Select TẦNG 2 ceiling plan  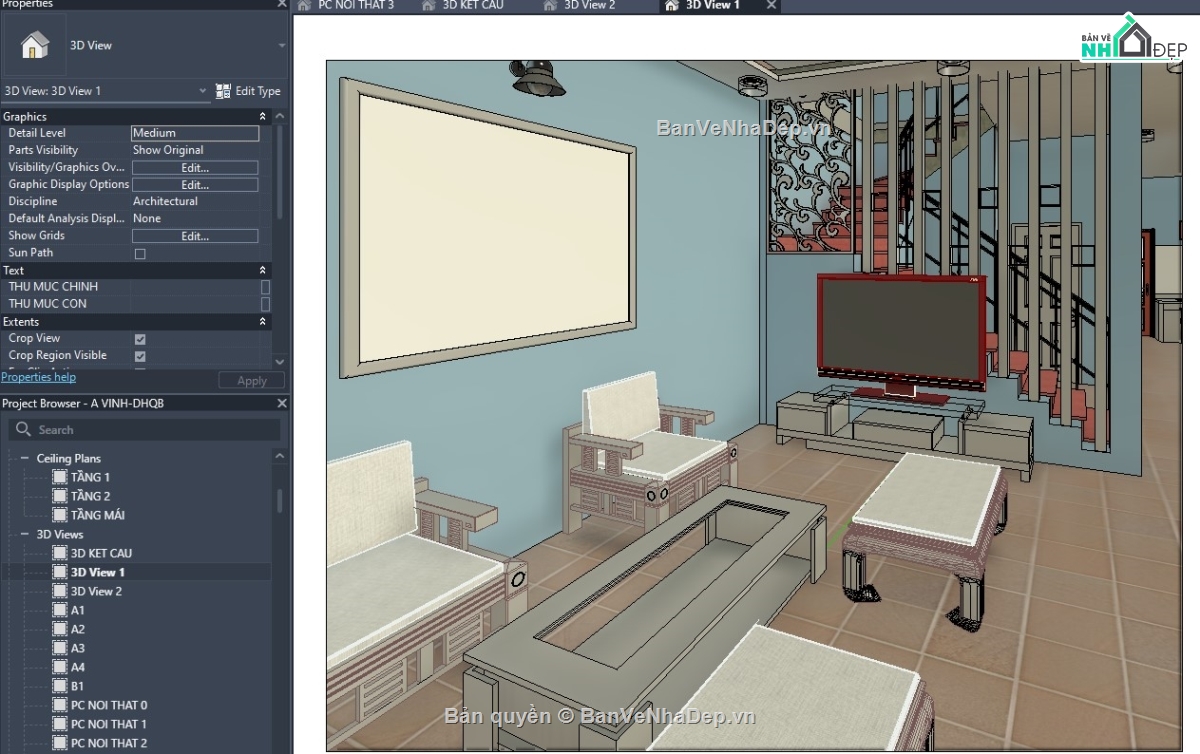(x=91, y=496)
